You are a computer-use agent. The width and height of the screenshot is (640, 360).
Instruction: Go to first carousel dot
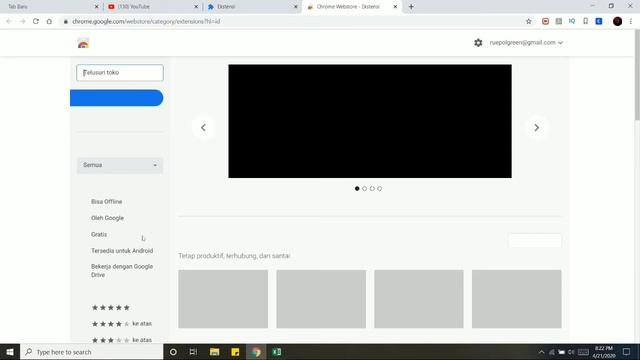(357, 189)
